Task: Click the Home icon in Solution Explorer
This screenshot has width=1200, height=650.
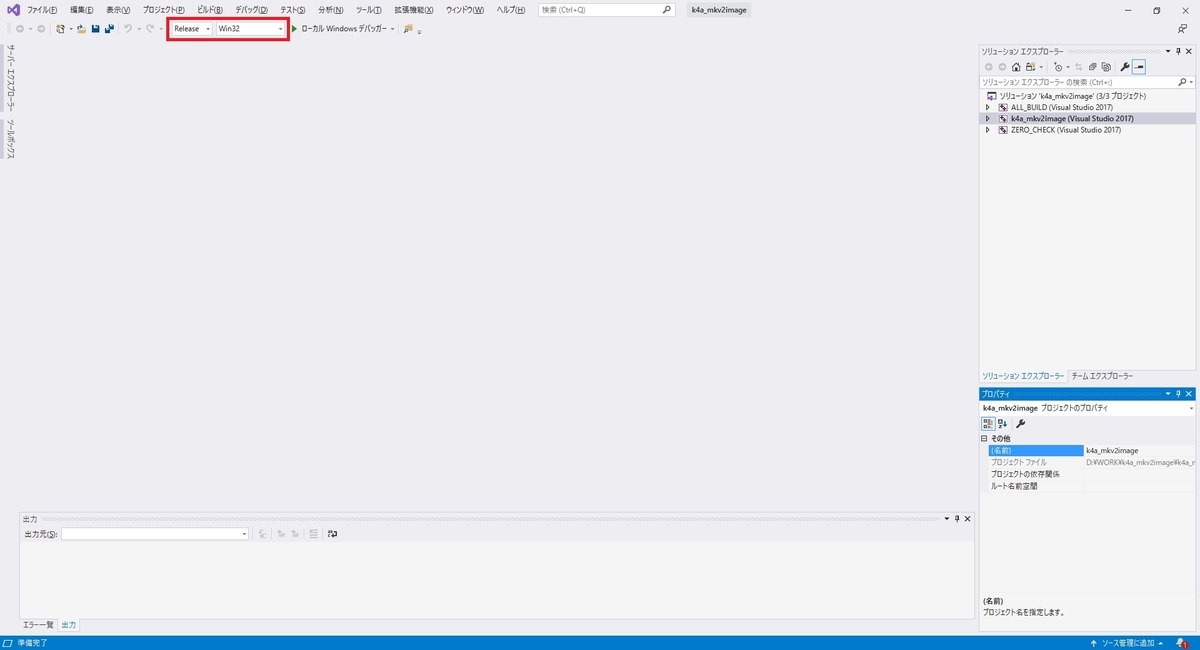Action: (1015, 67)
